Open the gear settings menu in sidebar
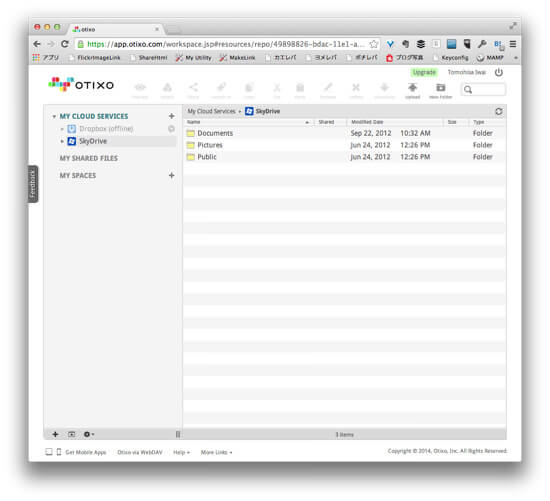 pyautogui.click(x=88, y=434)
